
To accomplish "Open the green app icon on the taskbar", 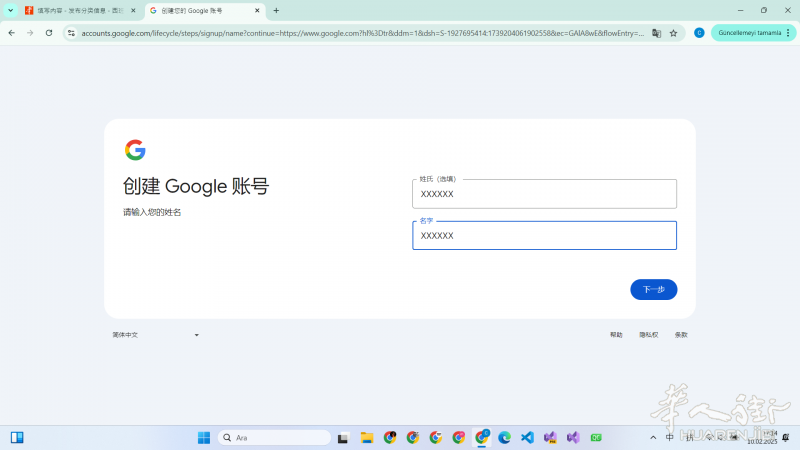I will (x=596, y=438).
